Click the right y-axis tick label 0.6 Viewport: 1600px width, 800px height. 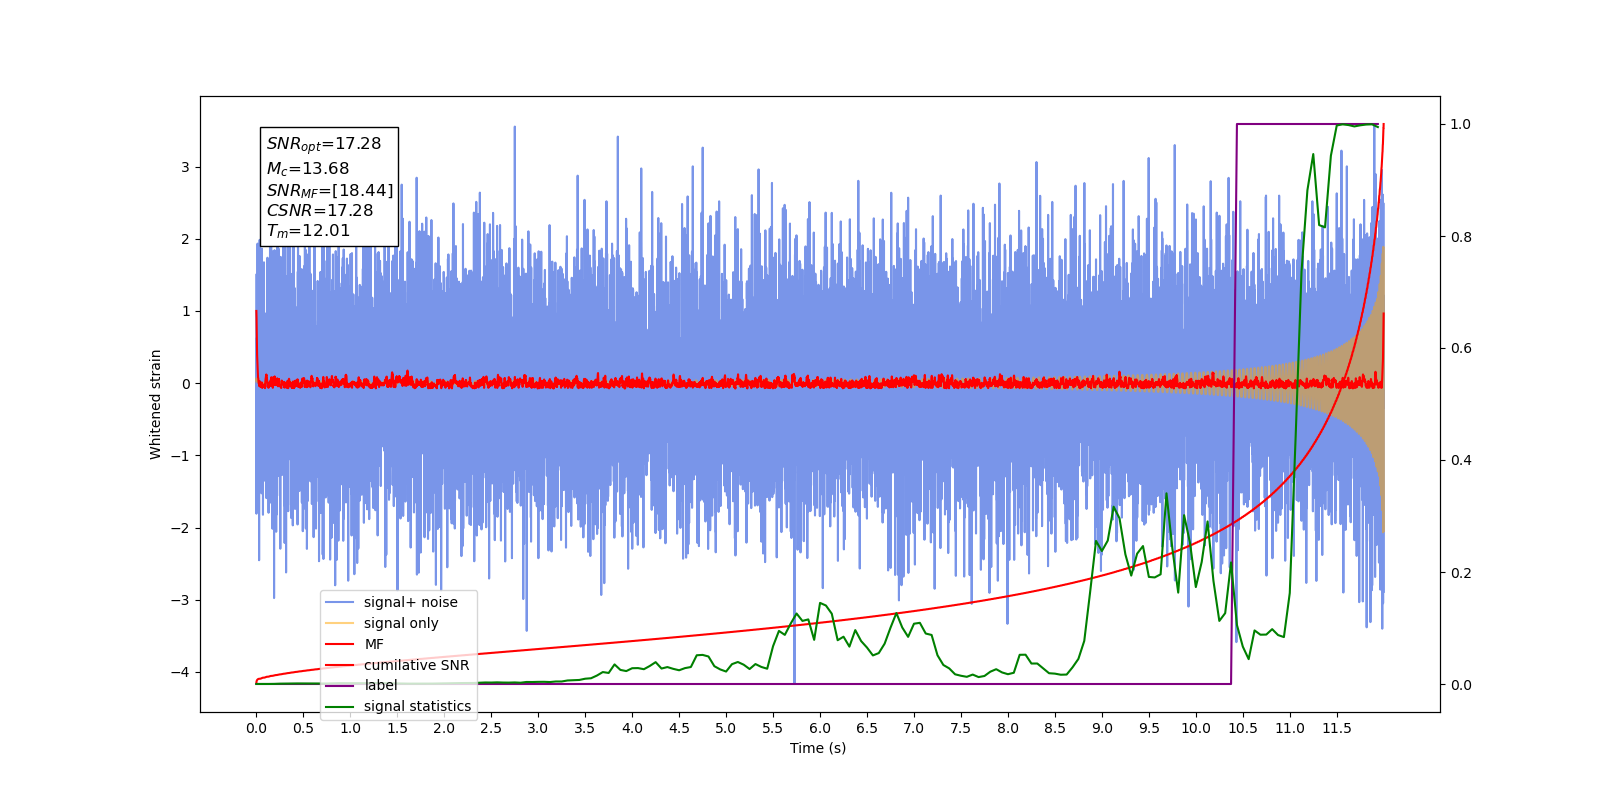click(1461, 348)
